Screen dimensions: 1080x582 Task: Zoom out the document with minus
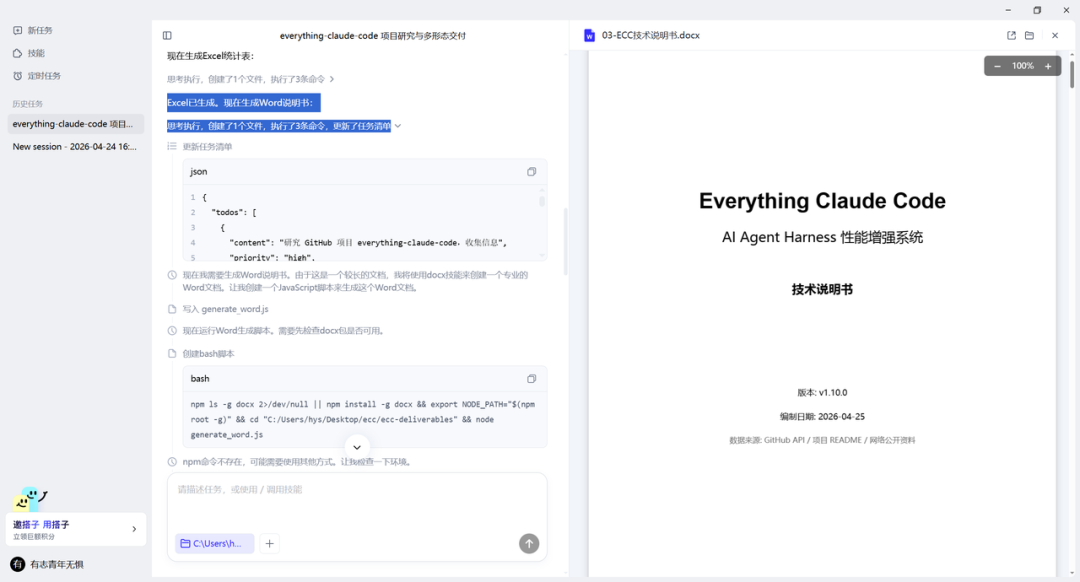tap(997, 66)
